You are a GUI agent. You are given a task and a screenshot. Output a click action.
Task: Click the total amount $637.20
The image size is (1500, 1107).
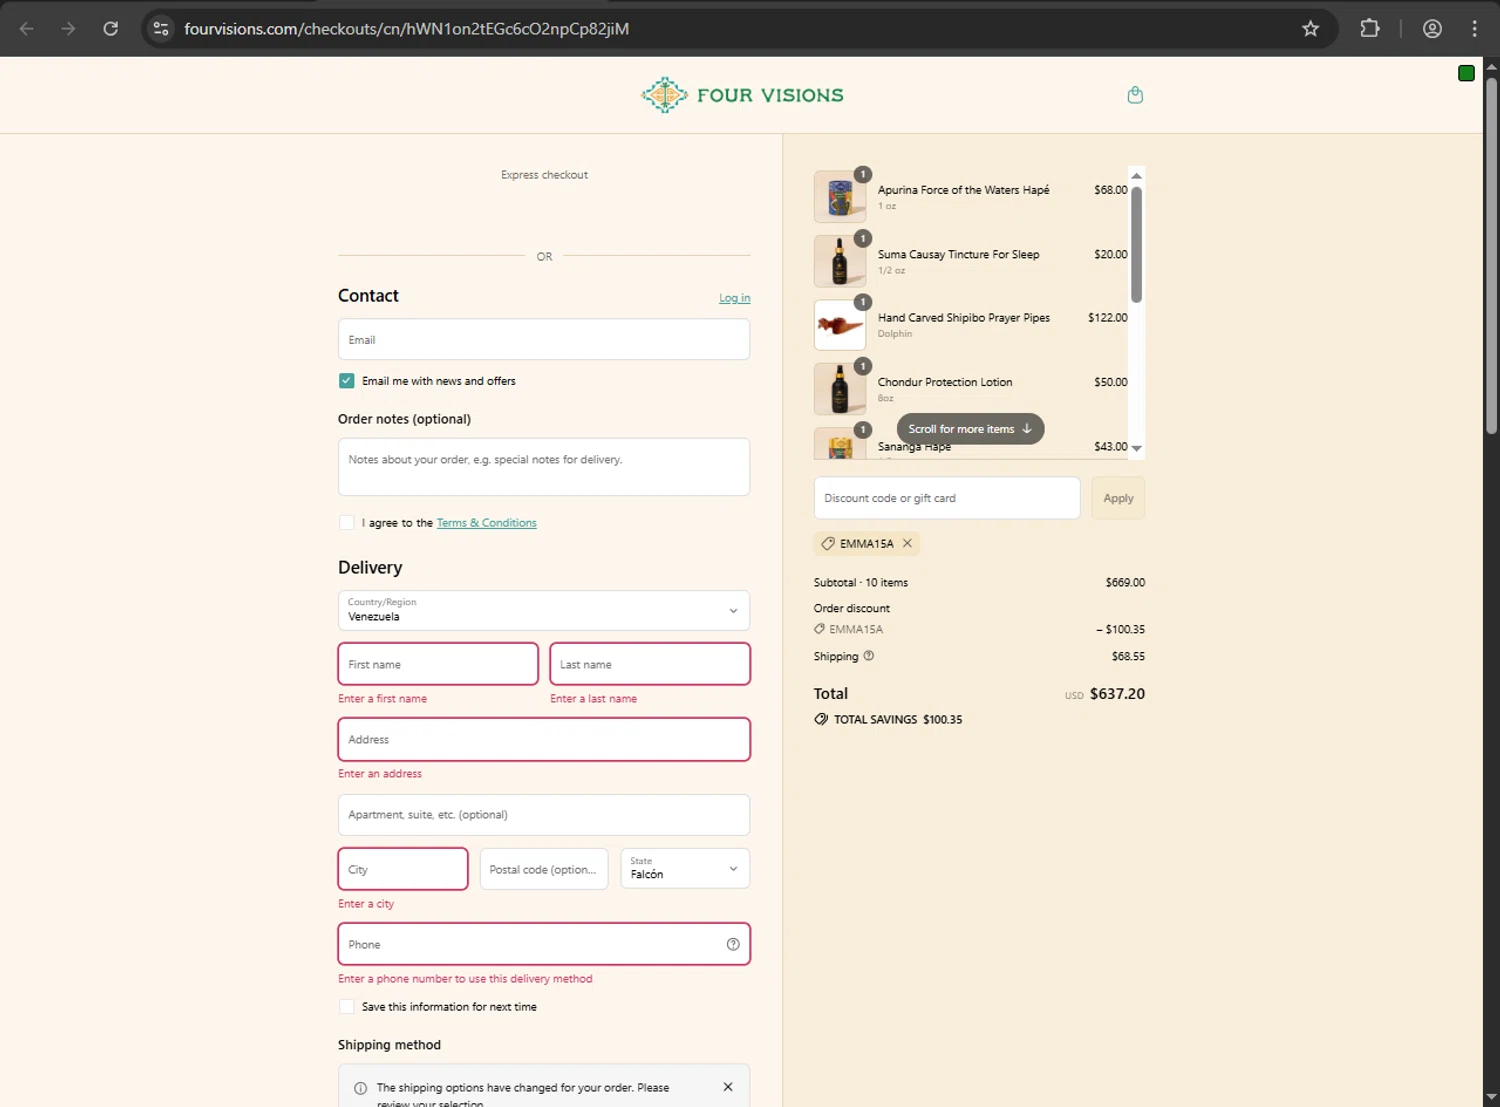pyautogui.click(x=1117, y=693)
